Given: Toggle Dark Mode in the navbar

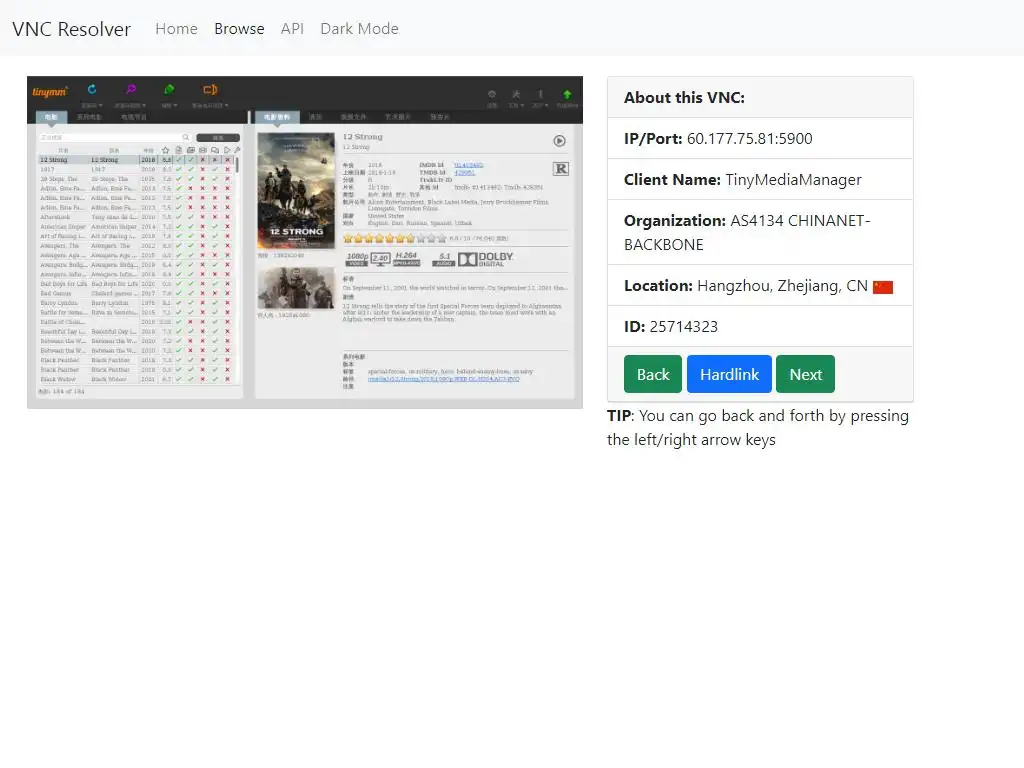Looking at the screenshot, I should (359, 29).
